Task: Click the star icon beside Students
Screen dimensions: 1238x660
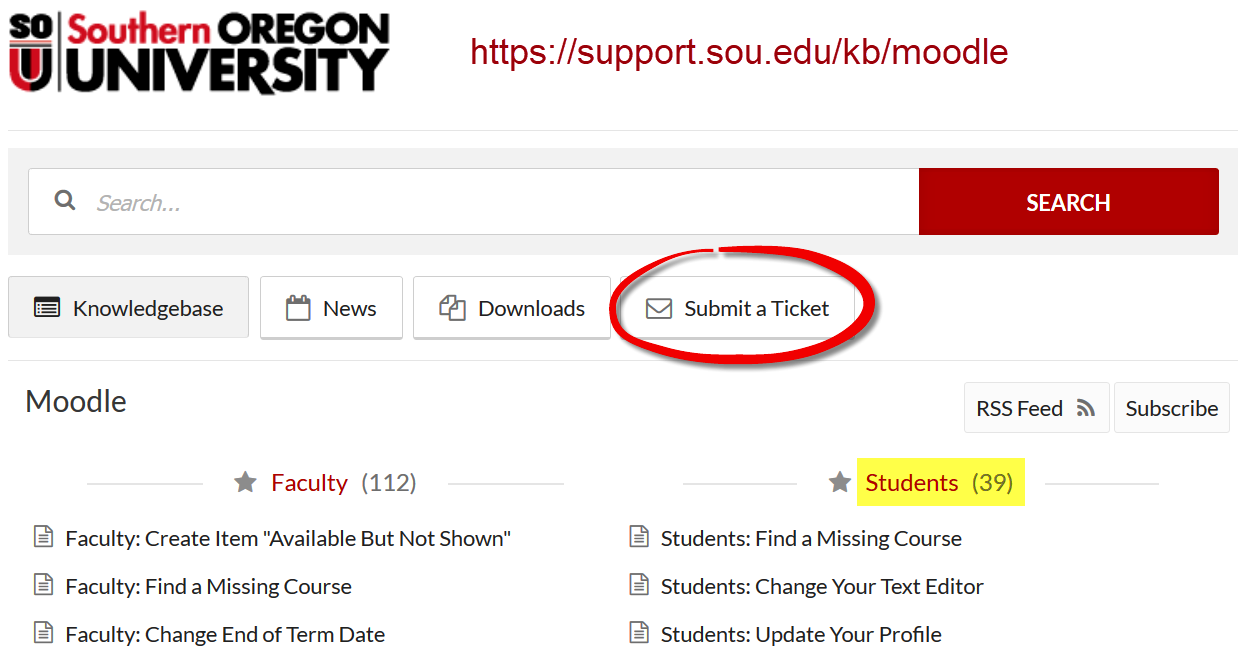Action: point(839,482)
